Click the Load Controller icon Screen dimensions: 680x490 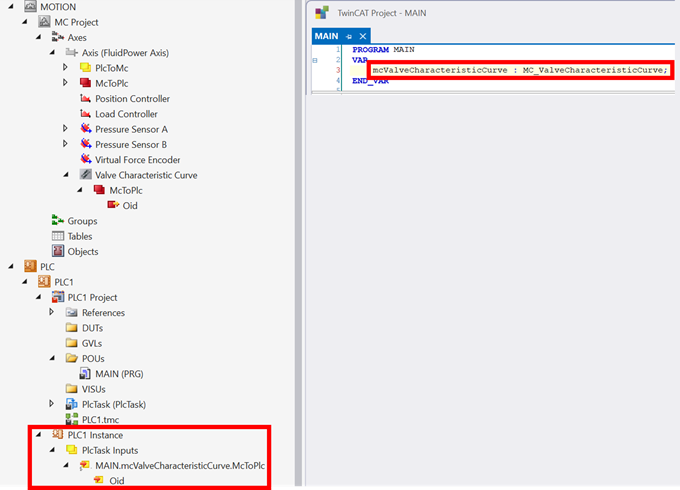tap(85, 114)
